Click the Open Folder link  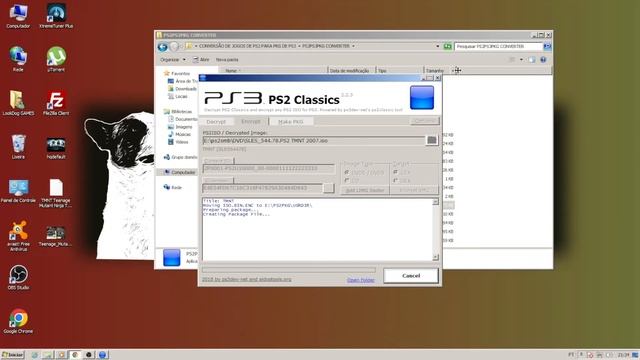pos(360,280)
